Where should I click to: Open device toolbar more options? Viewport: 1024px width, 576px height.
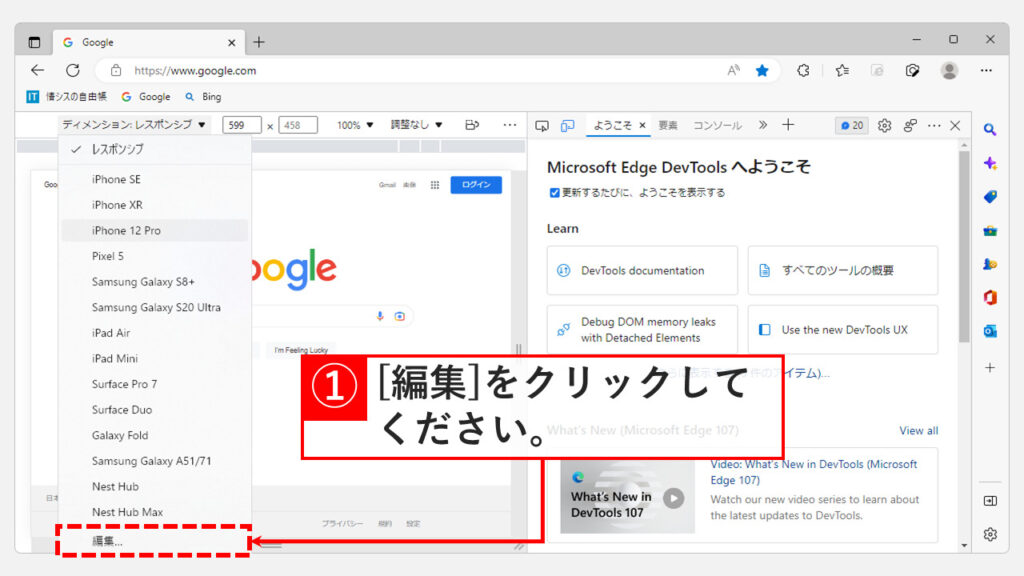click(x=509, y=125)
